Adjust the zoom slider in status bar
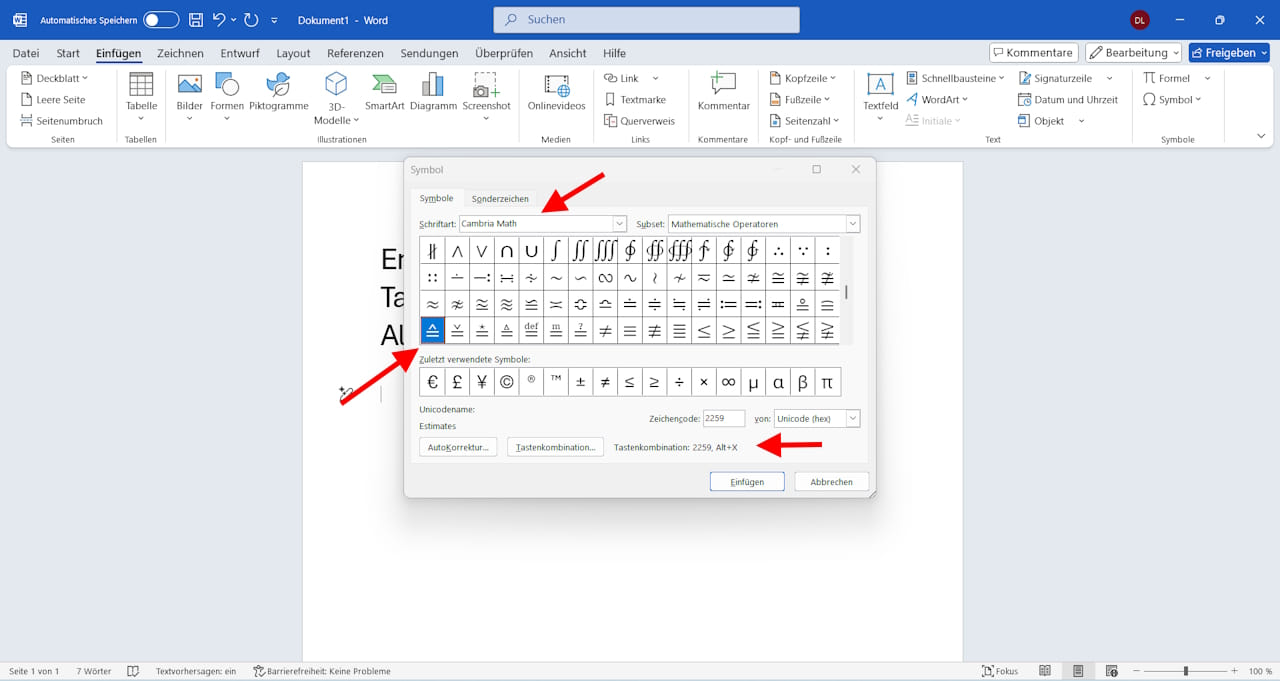Screen dimensions: 1280x681 click(1186, 671)
